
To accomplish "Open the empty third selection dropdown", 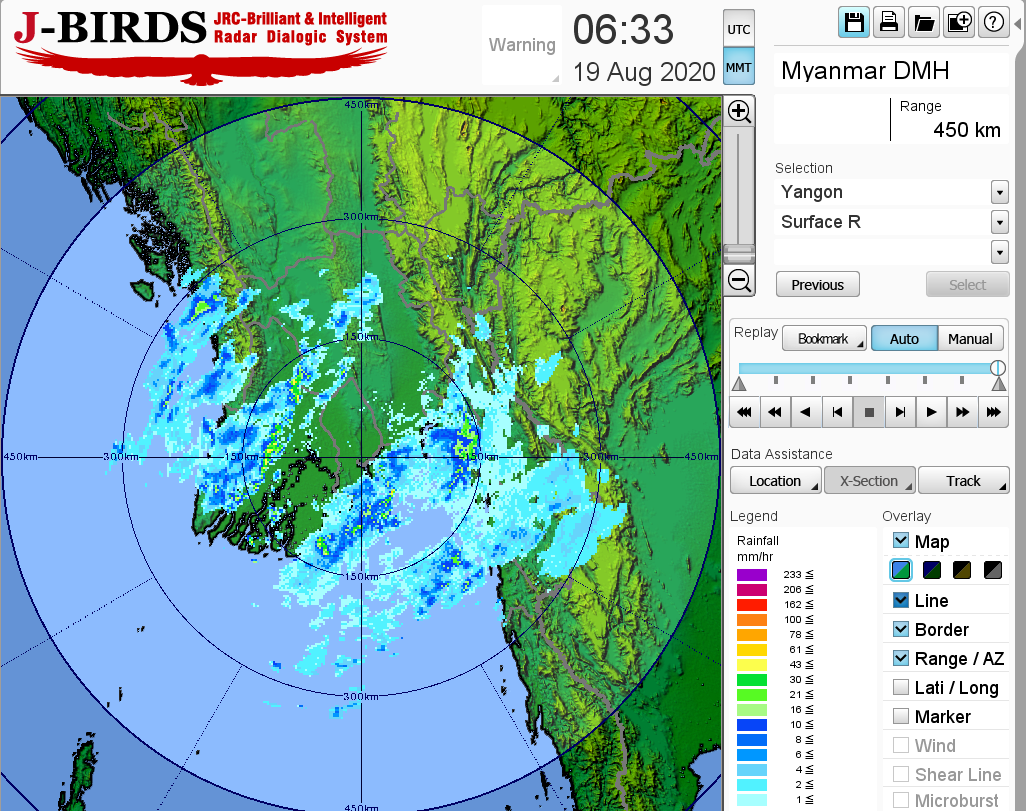I will [x=999, y=252].
